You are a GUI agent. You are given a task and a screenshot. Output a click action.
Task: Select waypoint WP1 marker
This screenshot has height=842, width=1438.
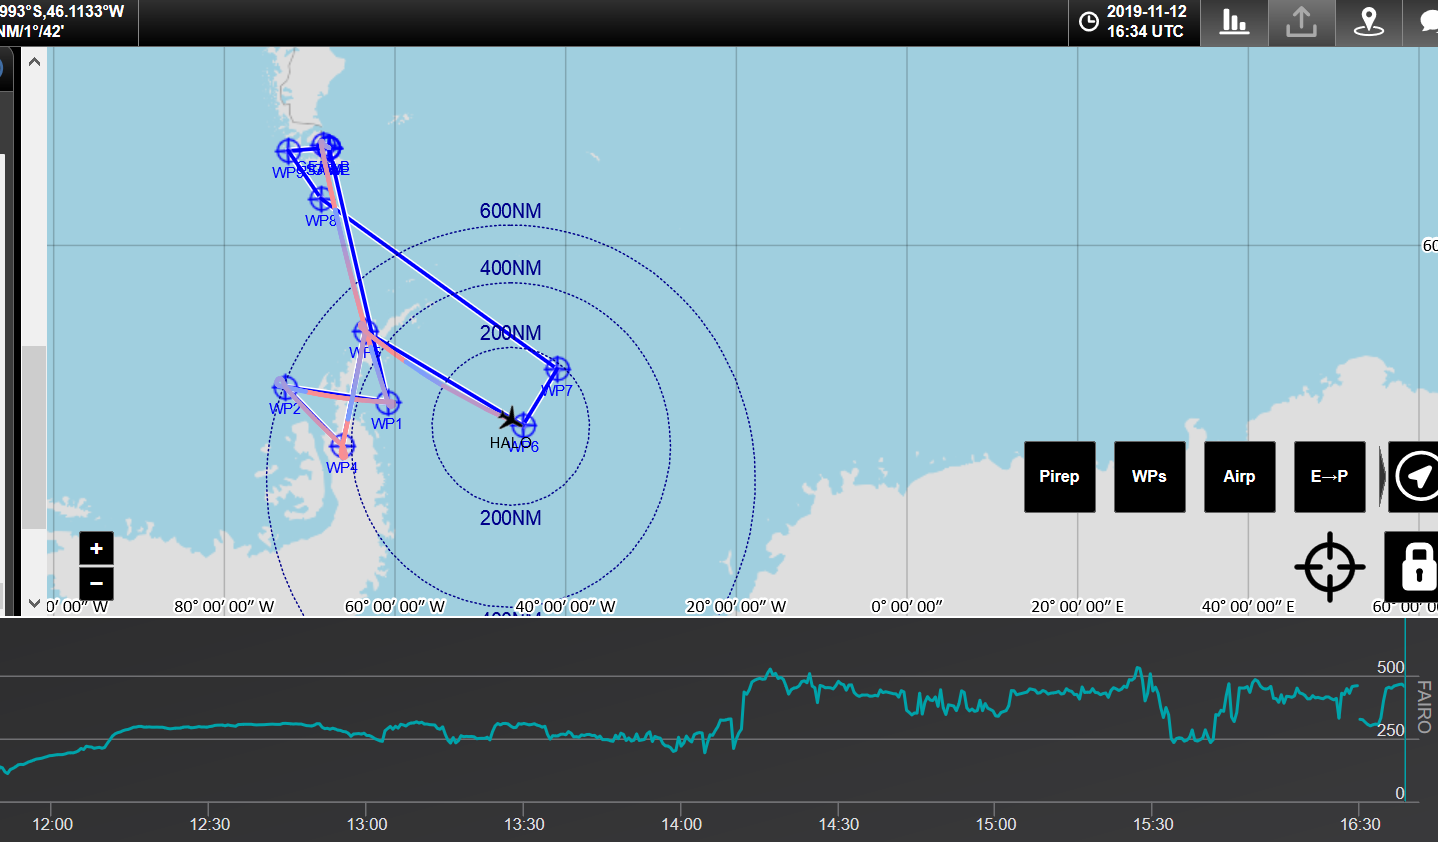point(388,402)
